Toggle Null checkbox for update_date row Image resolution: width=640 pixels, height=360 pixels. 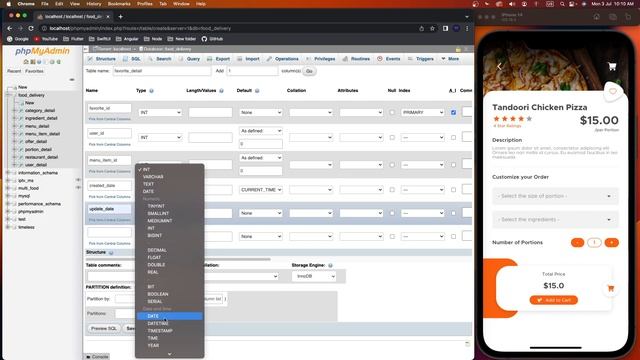point(392,213)
